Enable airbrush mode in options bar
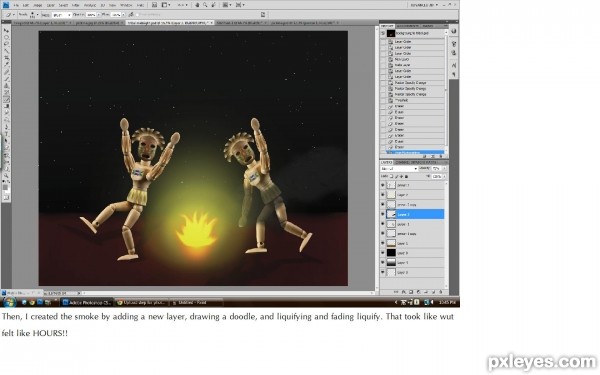The height and width of the screenshot is (375, 600). [131, 15]
